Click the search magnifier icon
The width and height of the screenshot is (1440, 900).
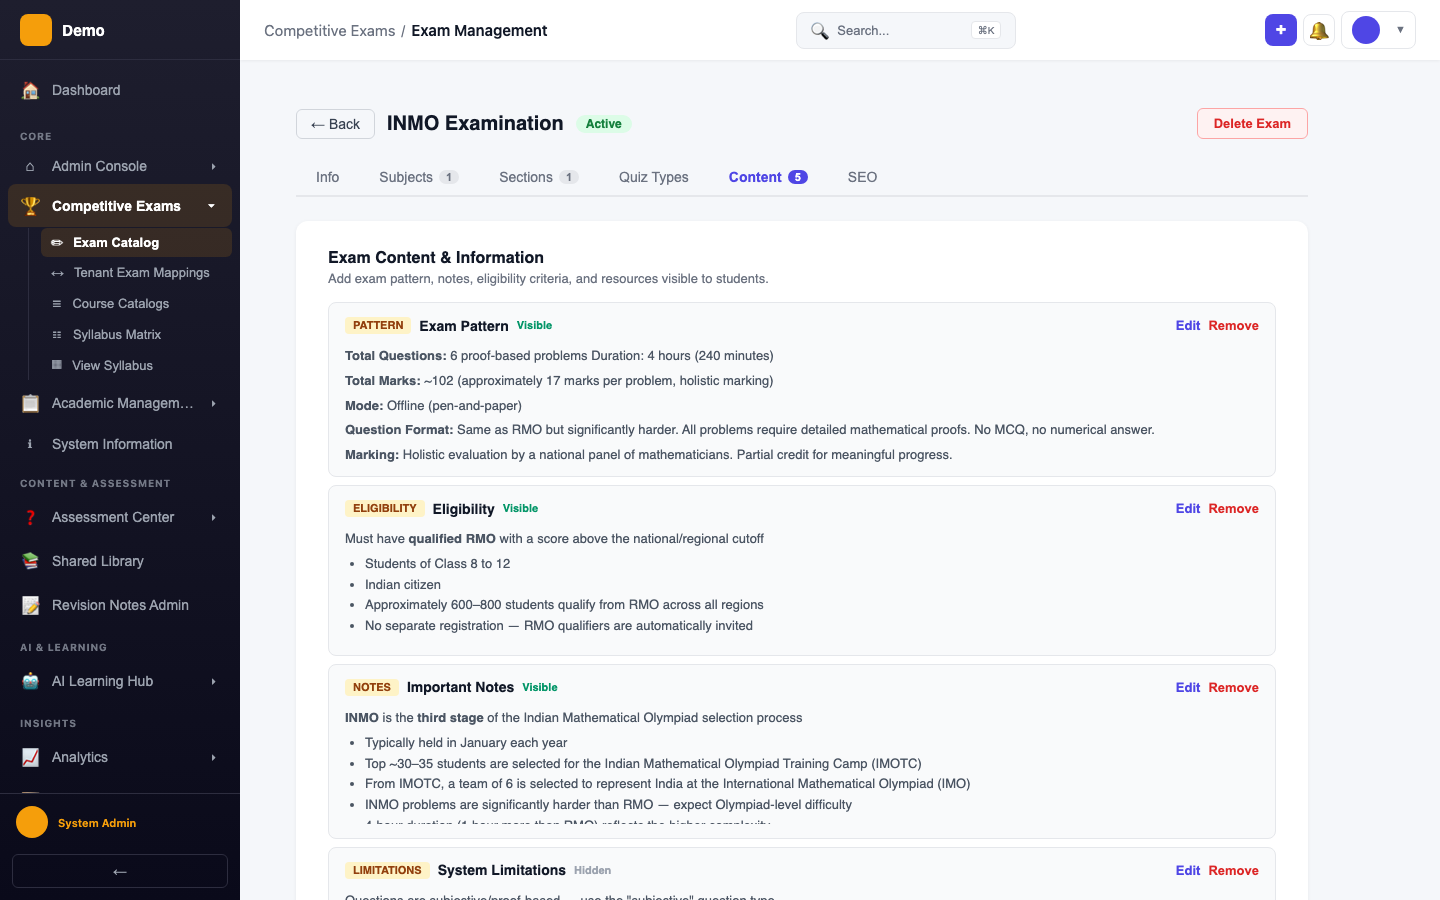pos(819,31)
